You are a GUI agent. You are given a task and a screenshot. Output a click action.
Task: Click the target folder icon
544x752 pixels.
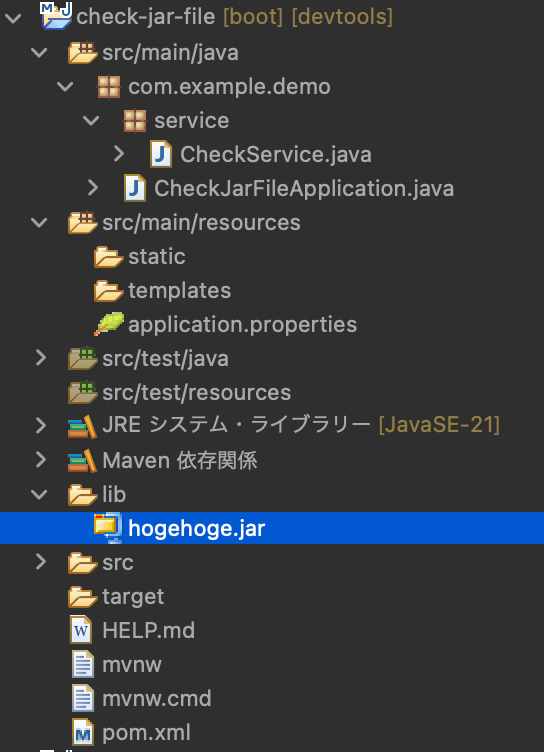click(x=83, y=597)
